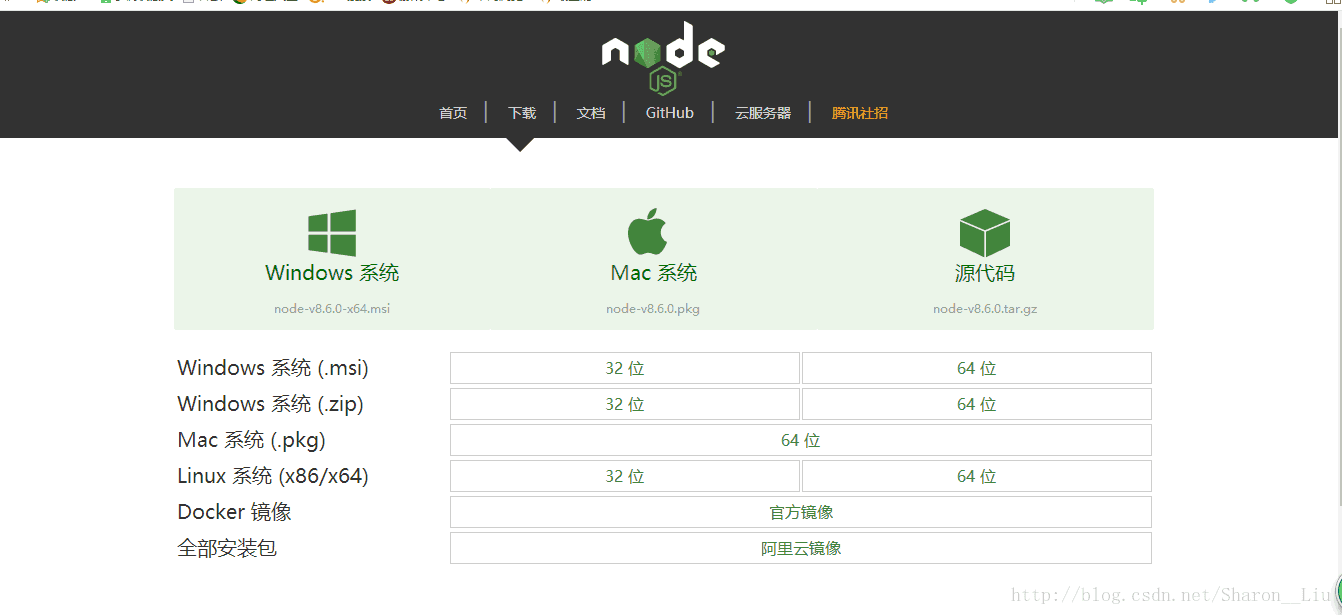Open the 云服务器 nav item
1342x615 pixels.
coord(763,113)
